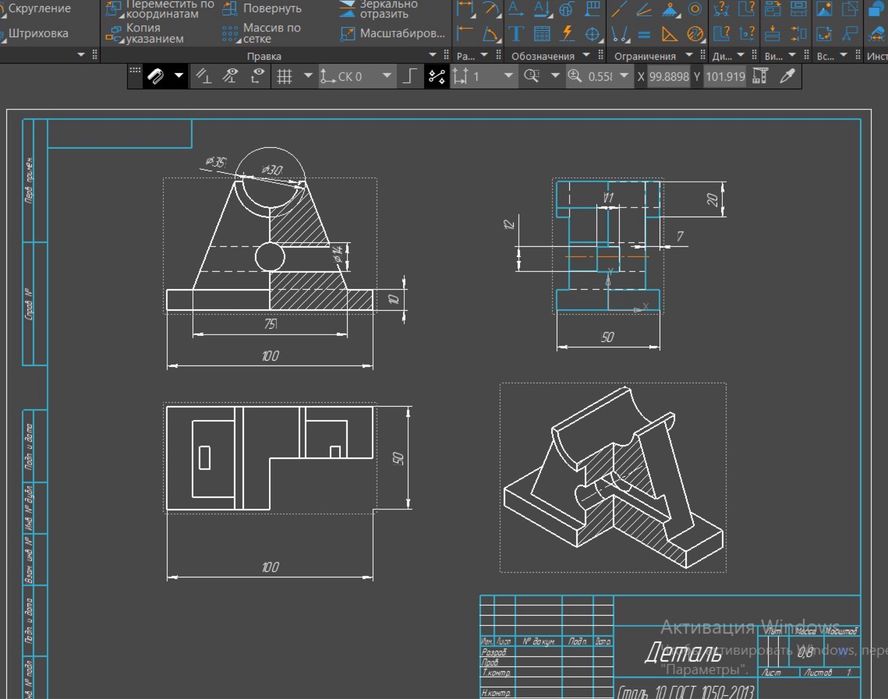Insert picture via image icon
Image resolution: width=888 pixels, height=699 pixels.
point(824,8)
